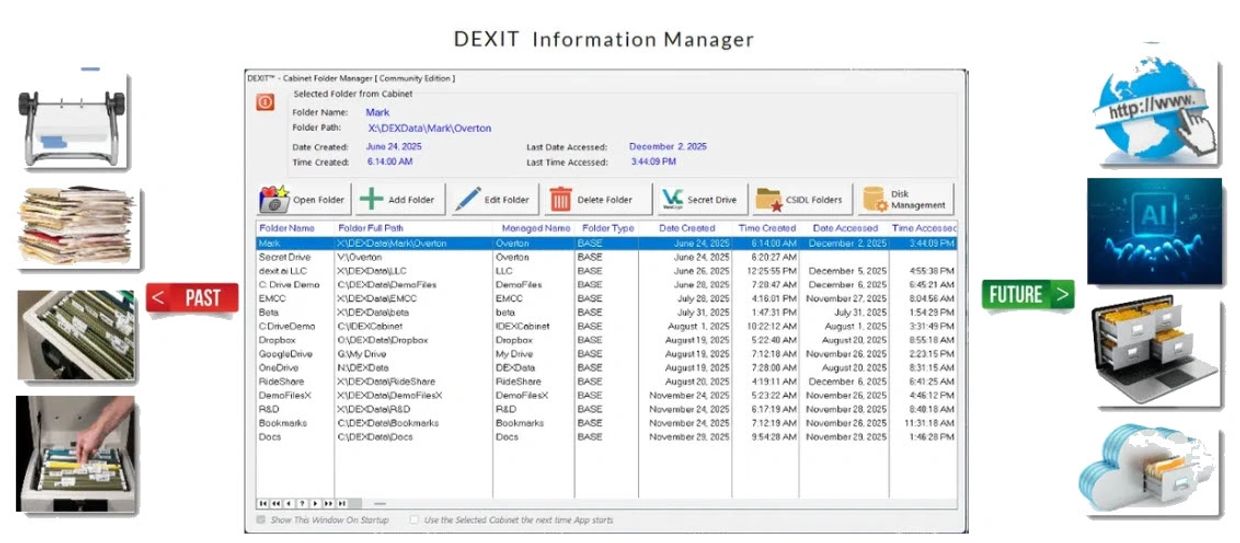Open CSIDL Folders
Viewport: 1240px width, 543px height.
click(x=800, y=199)
